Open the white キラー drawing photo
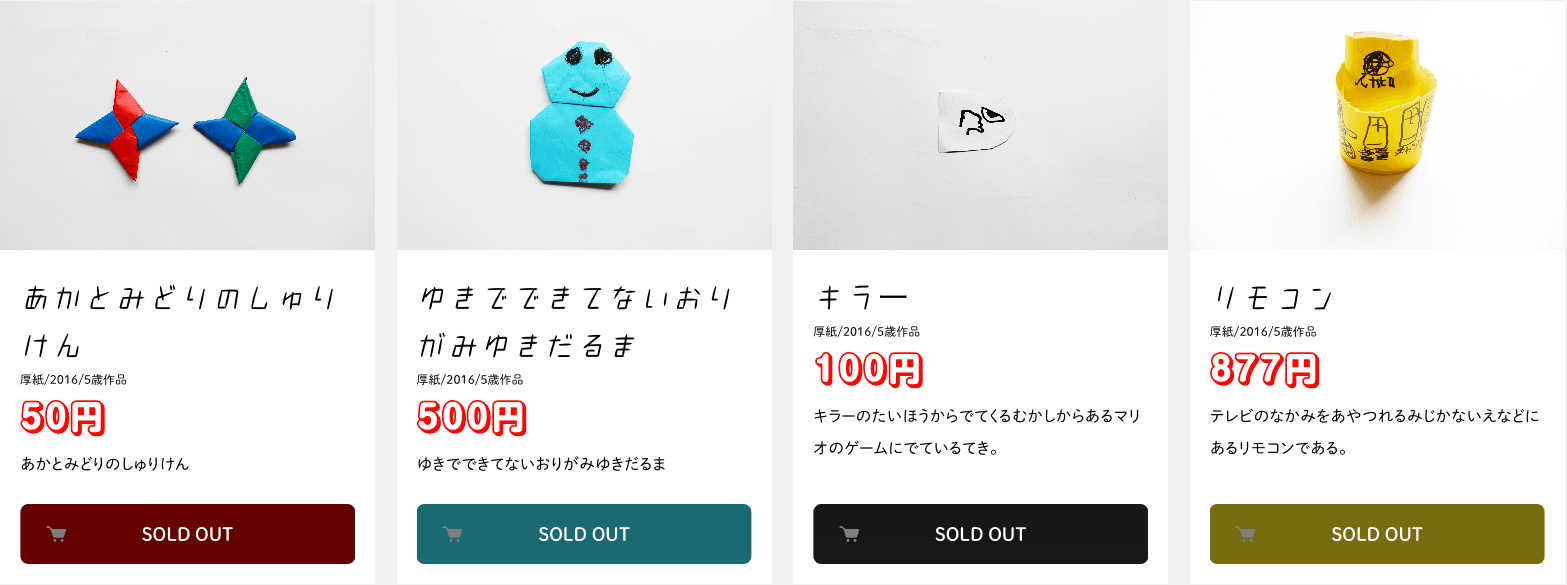The image size is (1567, 585). (x=981, y=125)
